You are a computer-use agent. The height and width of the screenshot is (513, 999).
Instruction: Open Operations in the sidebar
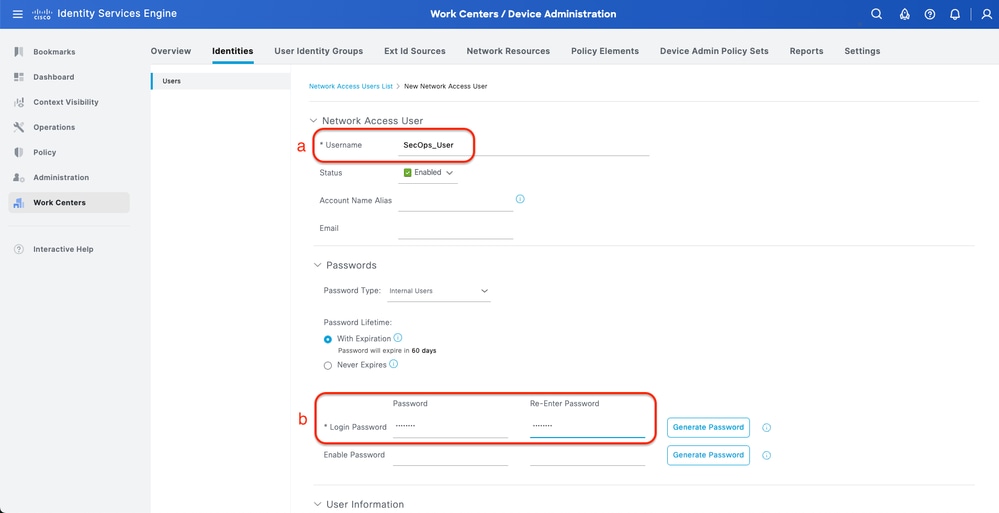[x=54, y=127]
